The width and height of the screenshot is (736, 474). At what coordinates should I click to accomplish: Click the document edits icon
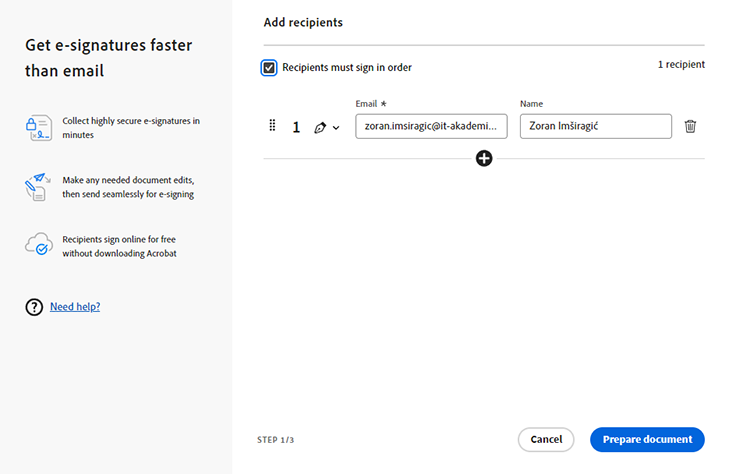pyautogui.click(x=38, y=187)
